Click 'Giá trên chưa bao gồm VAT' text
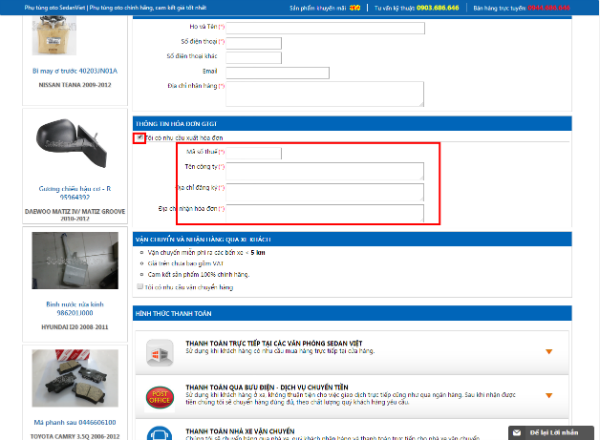600x440 pixels. pyautogui.click(x=185, y=263)
